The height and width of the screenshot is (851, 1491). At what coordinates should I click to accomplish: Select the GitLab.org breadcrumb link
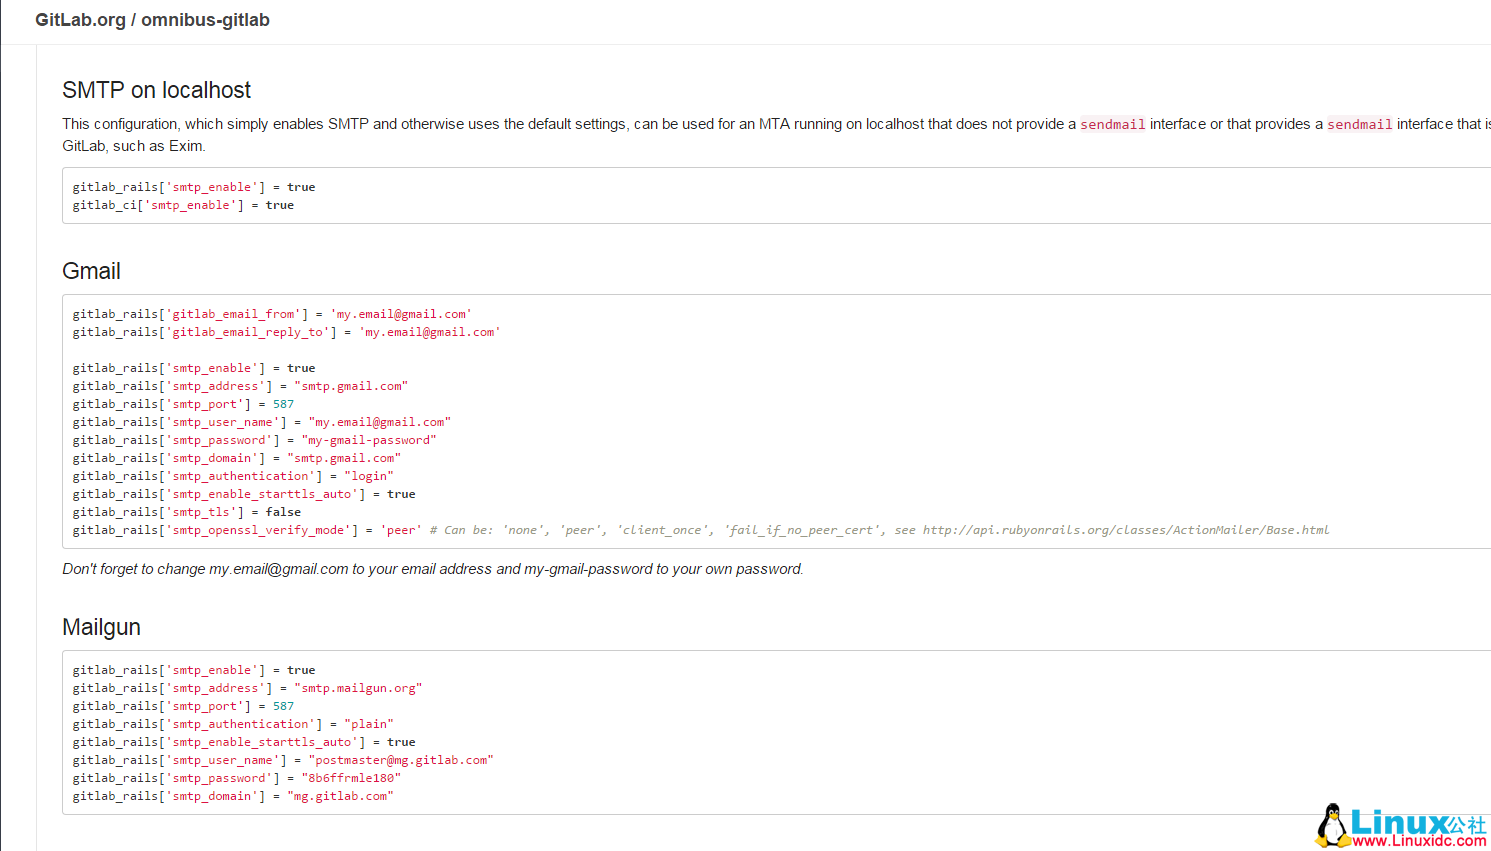click(80, 19)
